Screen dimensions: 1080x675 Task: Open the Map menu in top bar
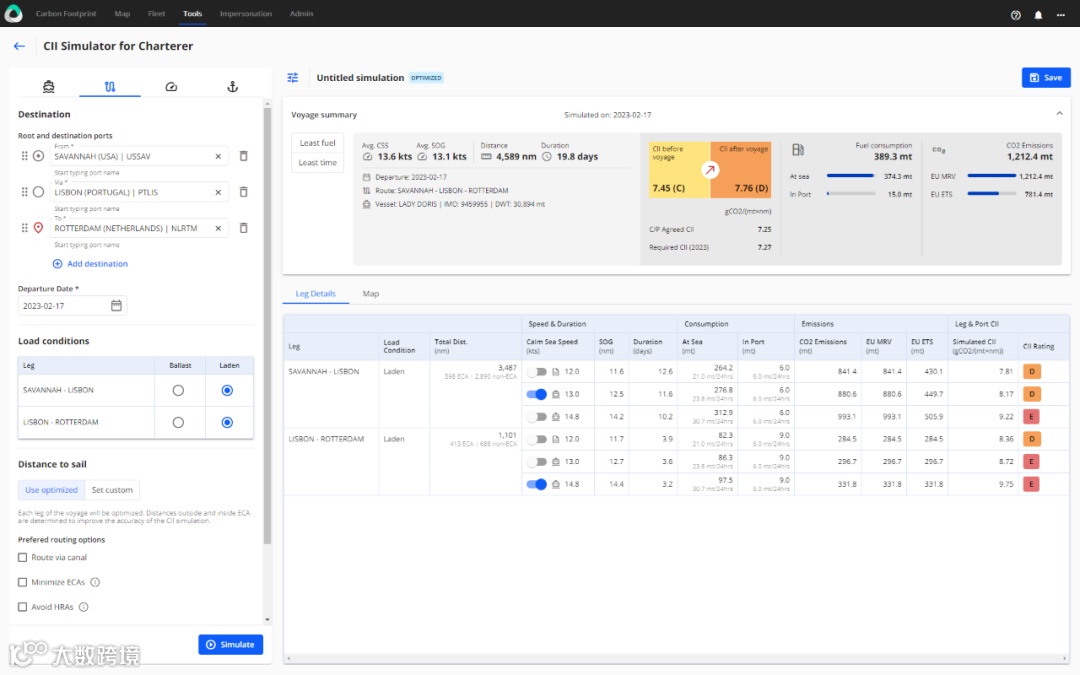(122, 14)
